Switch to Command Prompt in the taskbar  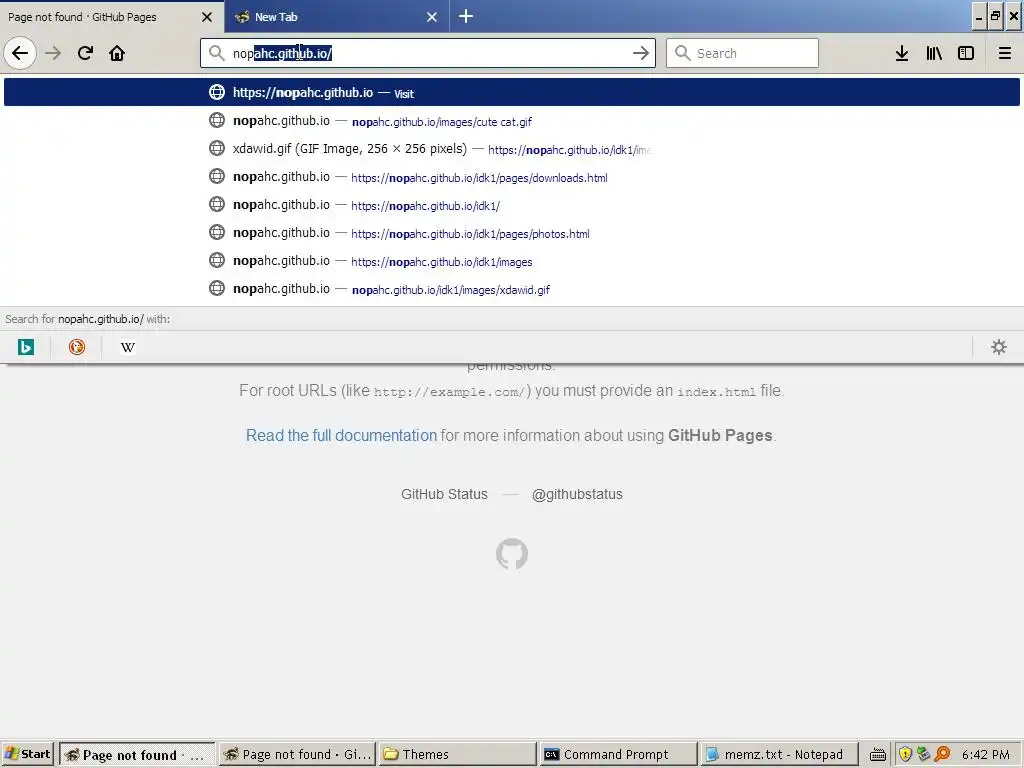618,754
